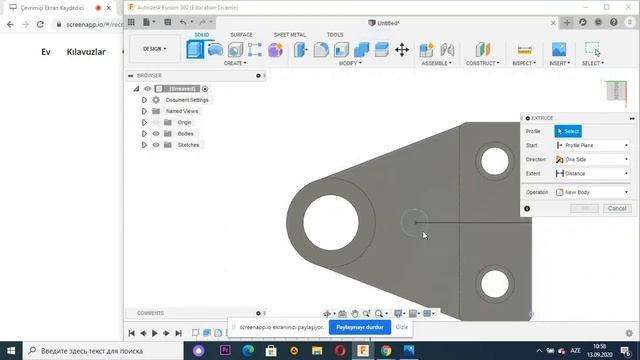
Task: Select the Press Pull tool
Action: click(x=301, y=50)
